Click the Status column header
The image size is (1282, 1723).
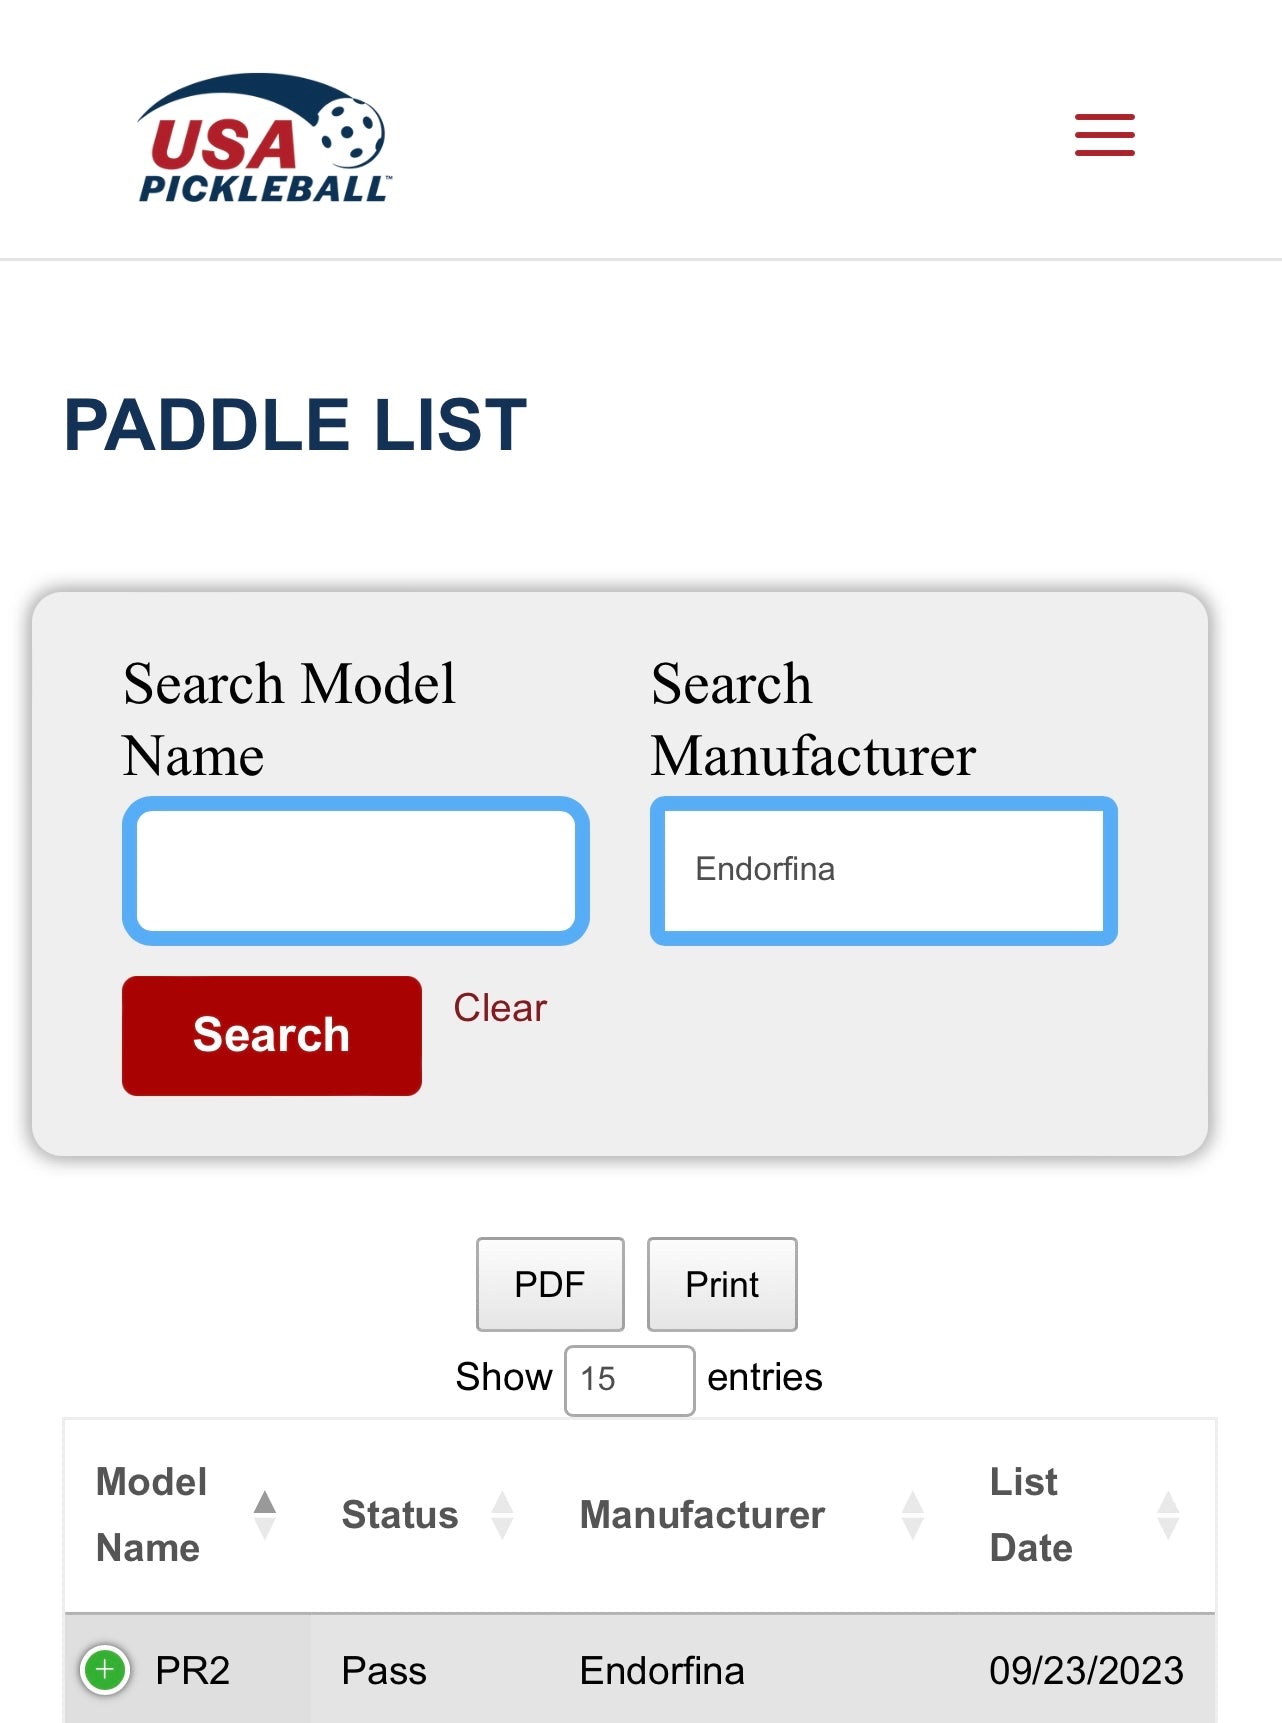coord(399,1515)
